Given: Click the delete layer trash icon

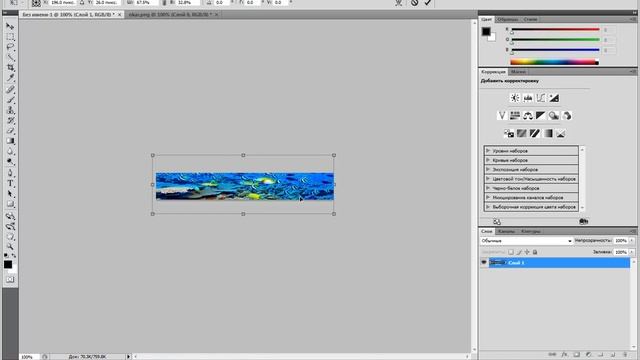Looking at the screenshot, I should coord(625,355).
